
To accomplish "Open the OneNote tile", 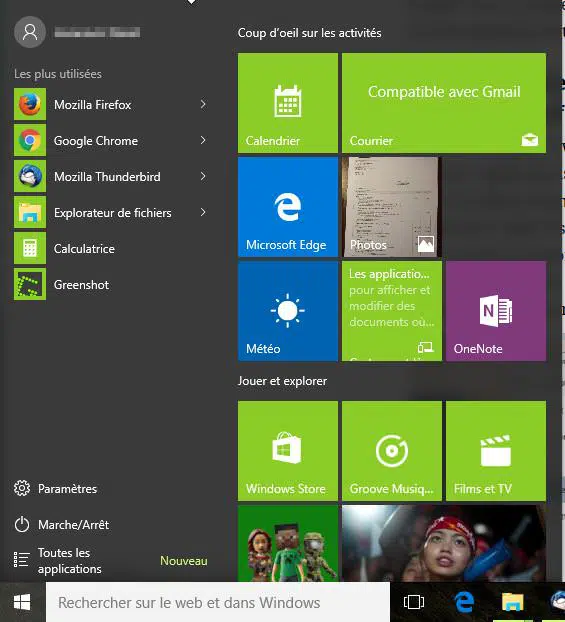I will point(496,311).
